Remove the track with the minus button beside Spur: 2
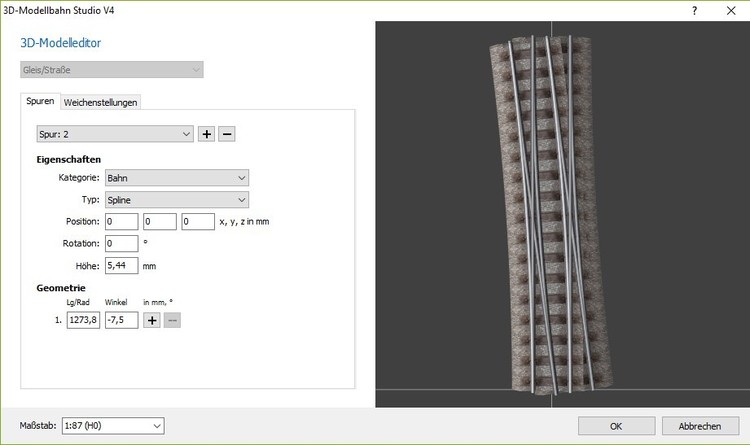 (227, 134)
